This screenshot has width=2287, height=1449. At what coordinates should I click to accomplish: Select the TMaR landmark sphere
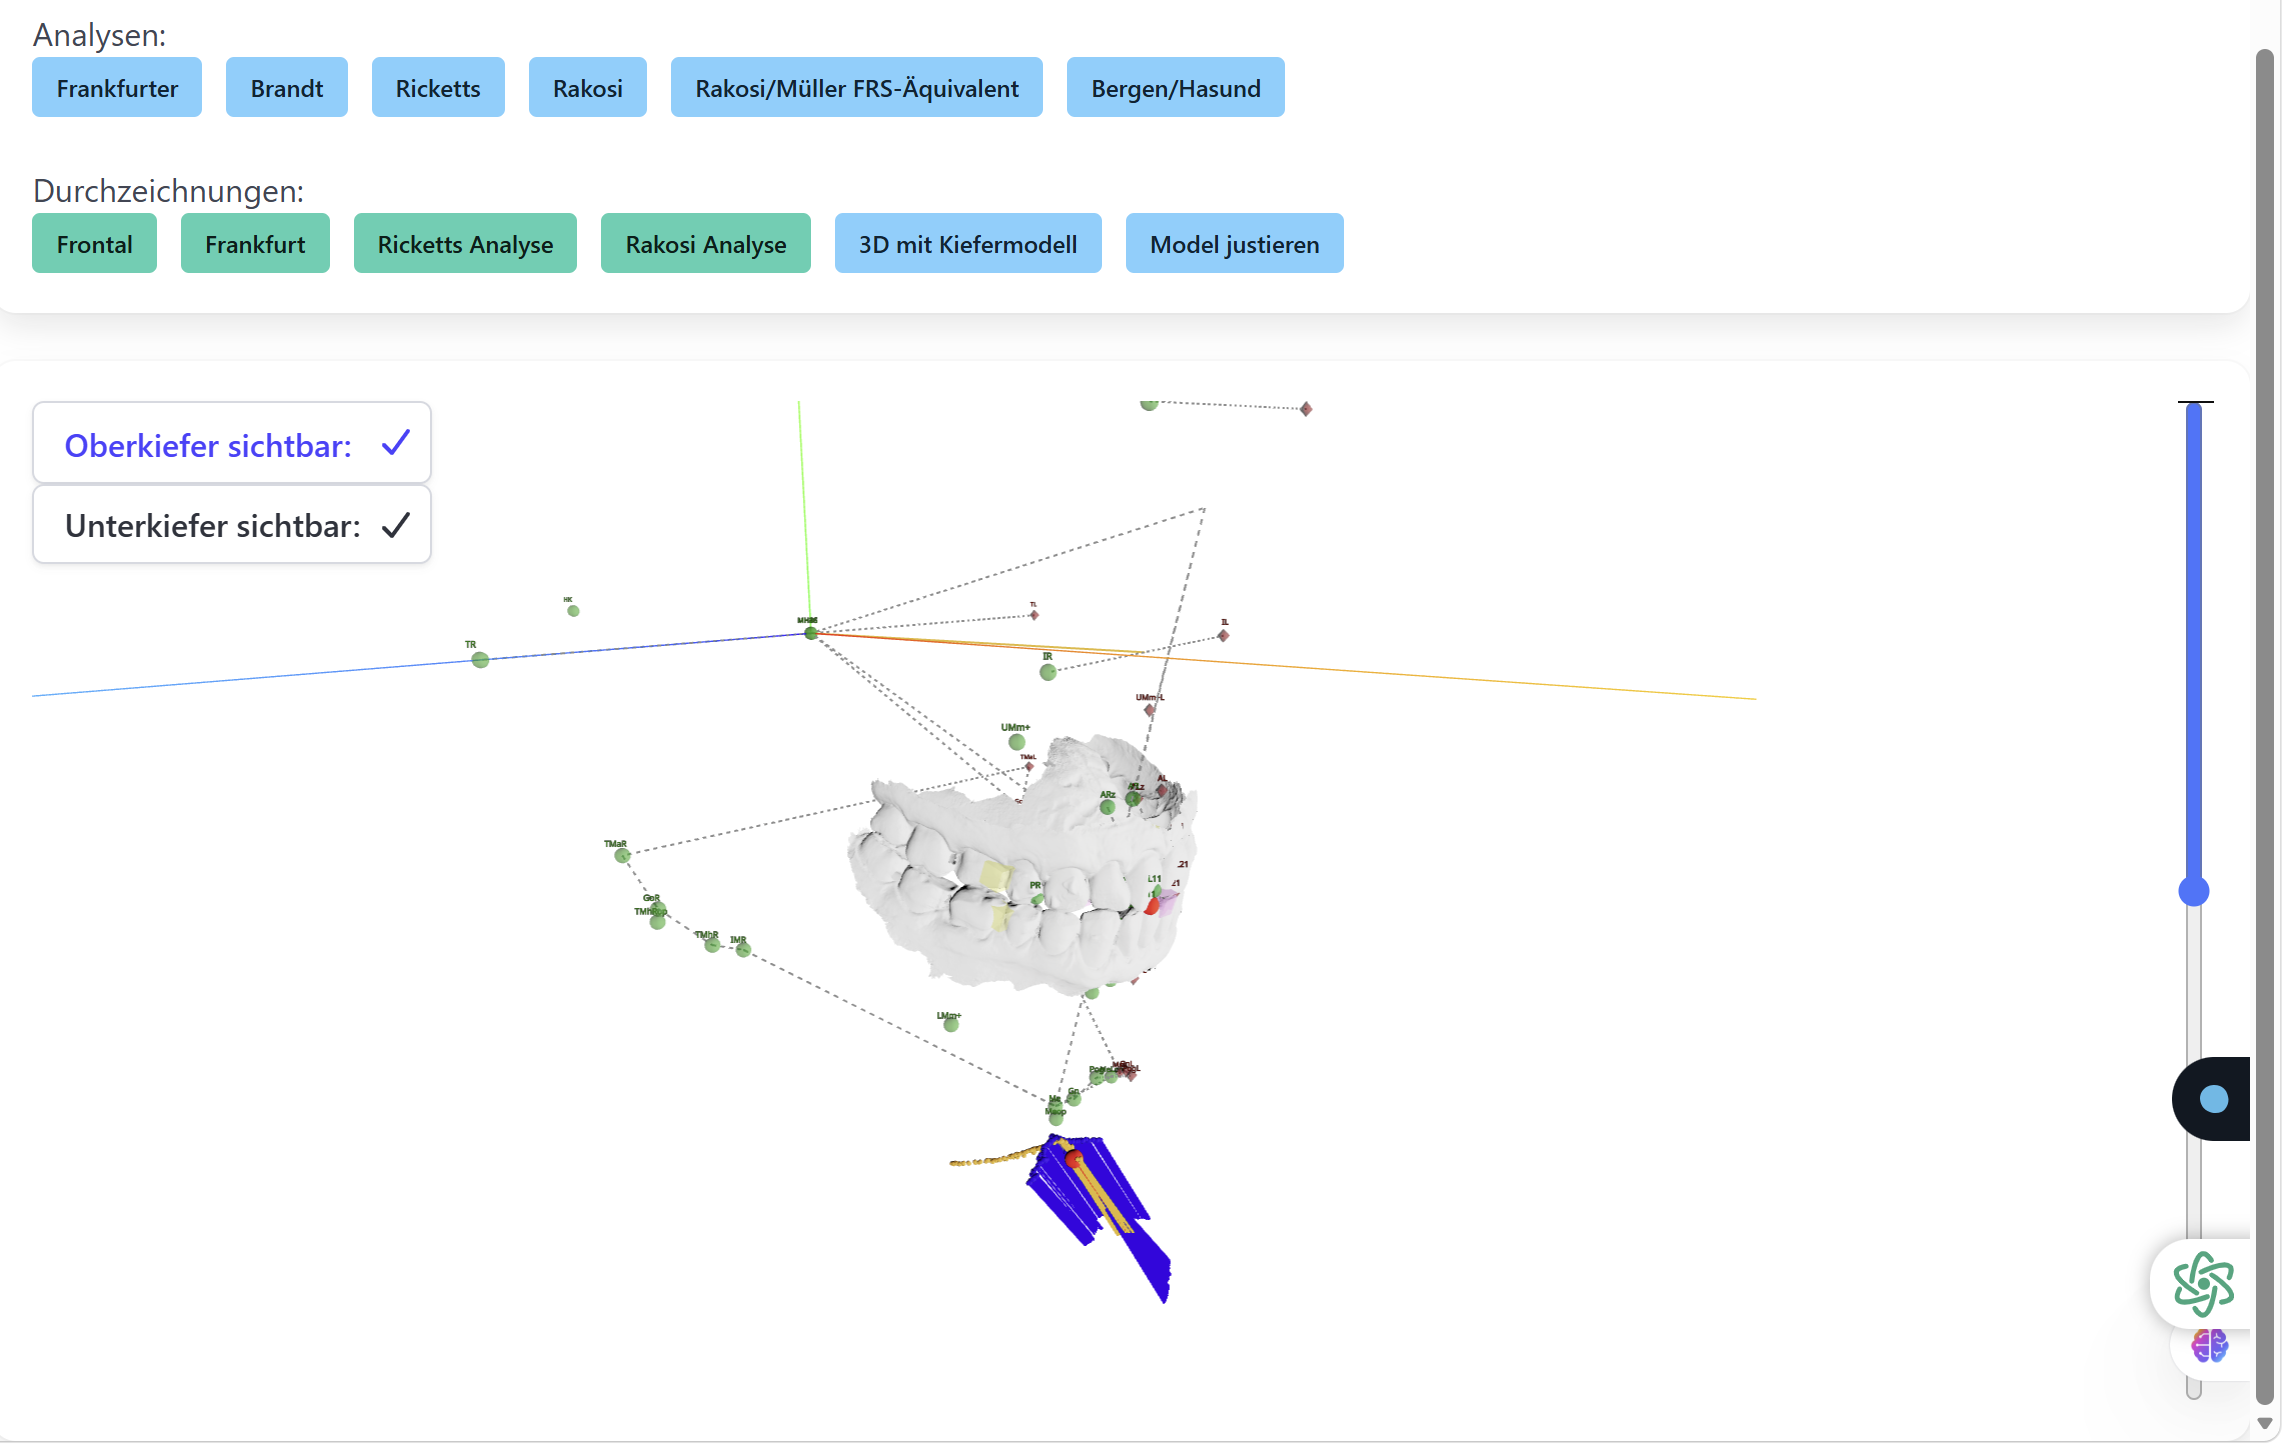[x=622, y=856]
